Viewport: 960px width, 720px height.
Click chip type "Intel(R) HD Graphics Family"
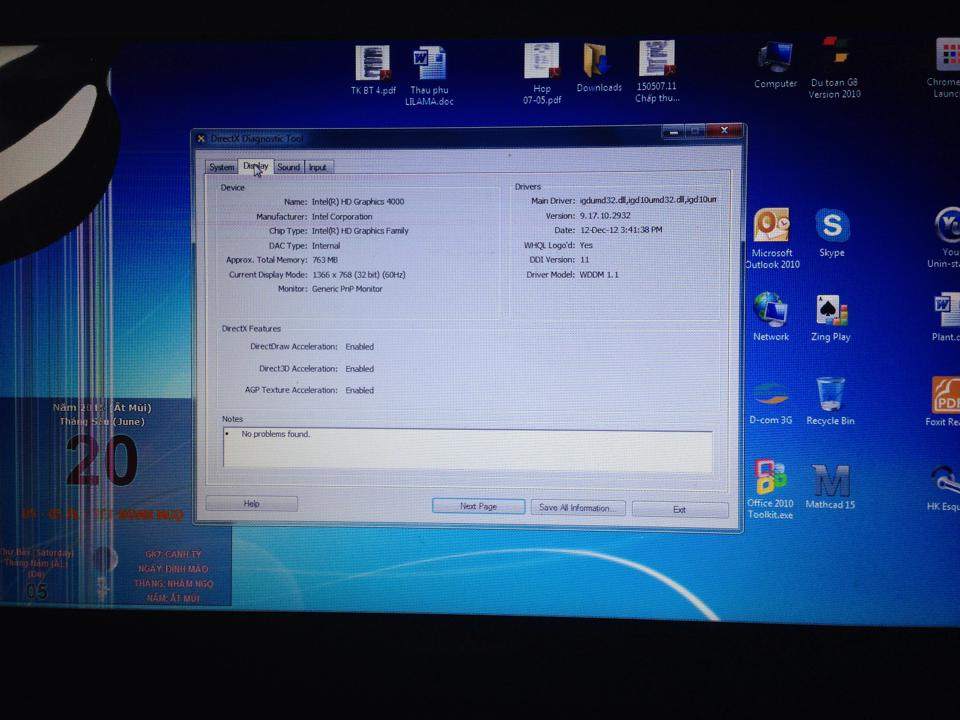coord(360,231)
